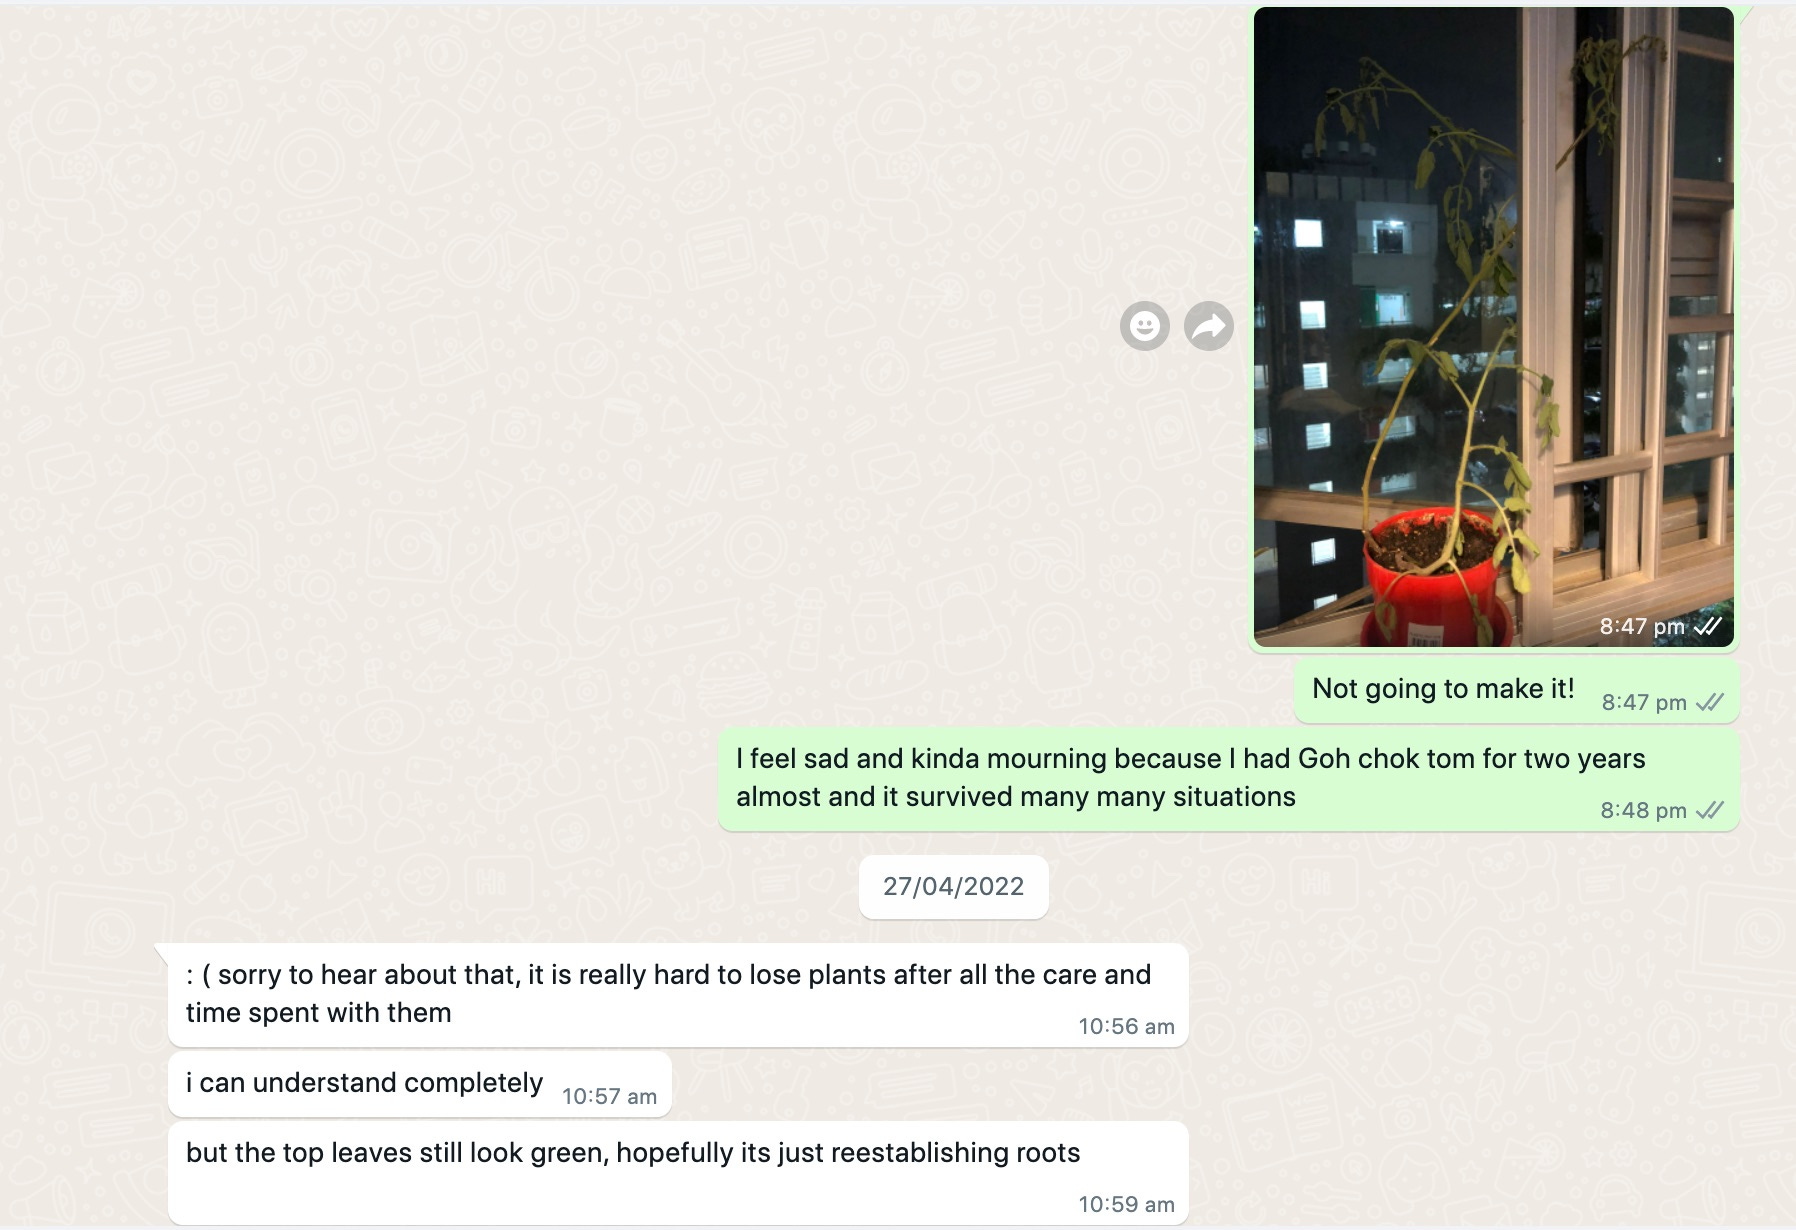Viewport: 1796px width, 1230px height.
Task: Click the double ticks on "Not going to make it!"
Action: [x=1710, y=702]
